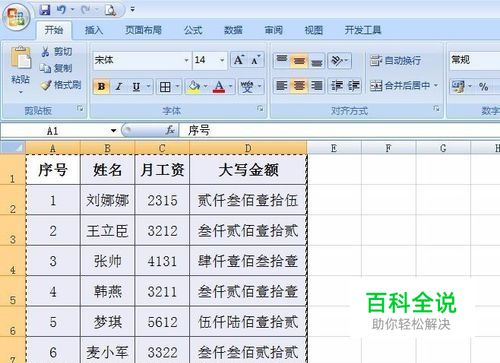Toggle Align Text Right

(x=316, y=86)
